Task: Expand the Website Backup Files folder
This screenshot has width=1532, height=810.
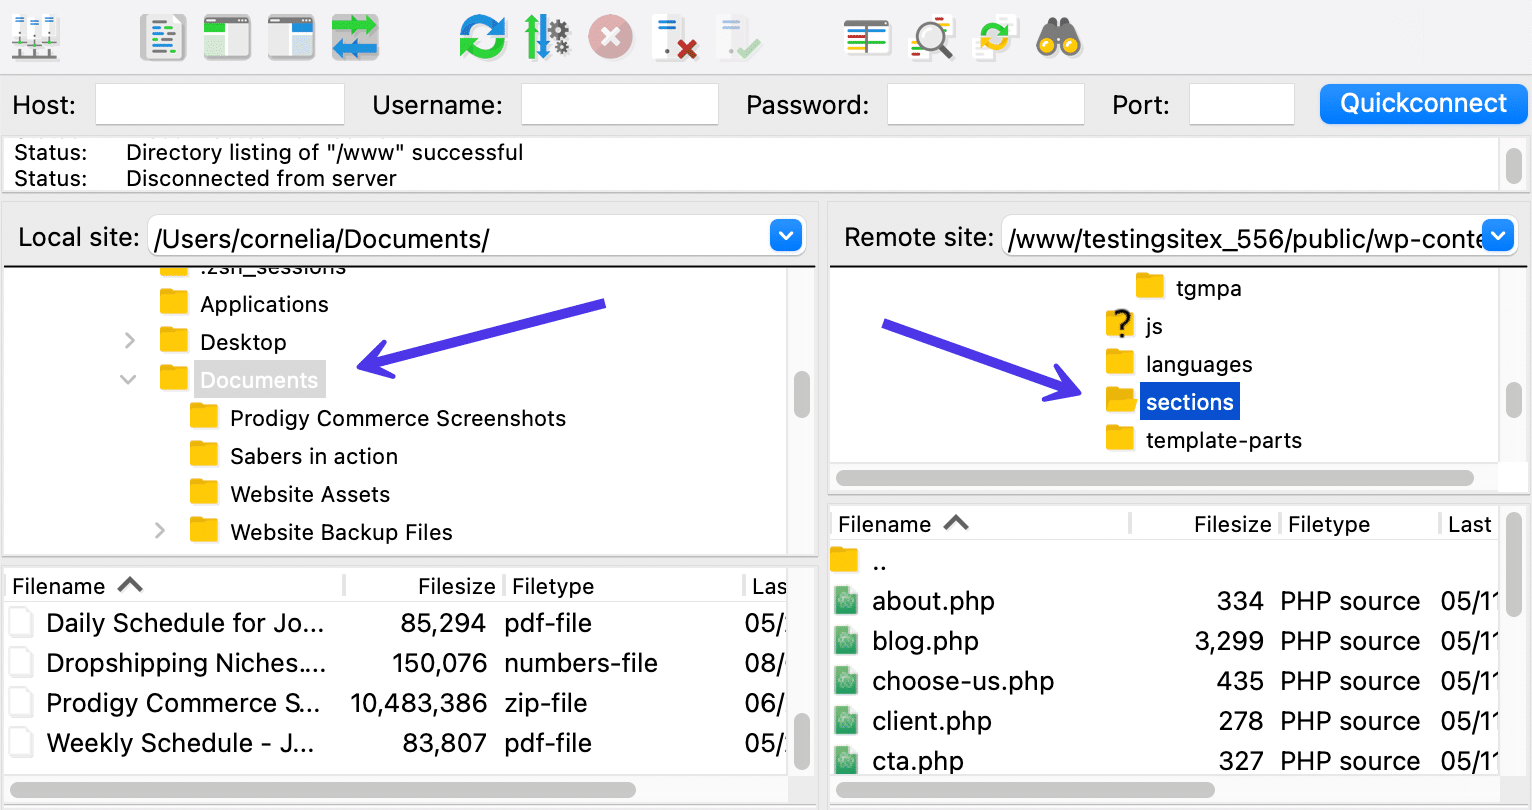Action: tap(161, 531)
